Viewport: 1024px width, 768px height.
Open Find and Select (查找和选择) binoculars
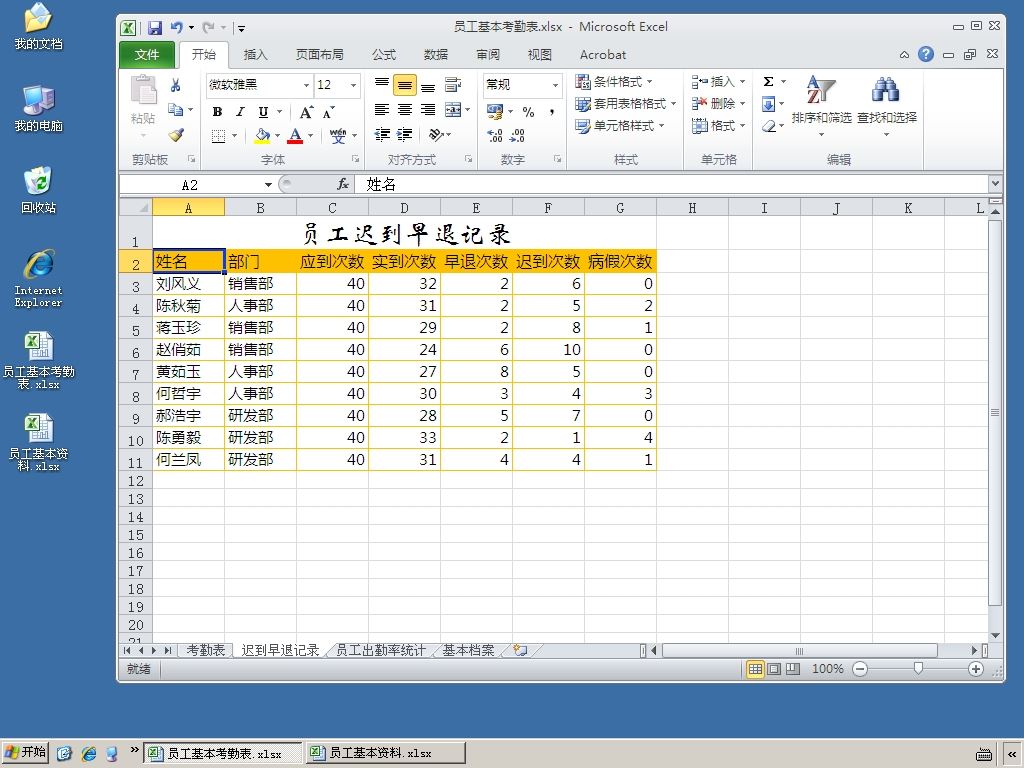pos(886,104)
